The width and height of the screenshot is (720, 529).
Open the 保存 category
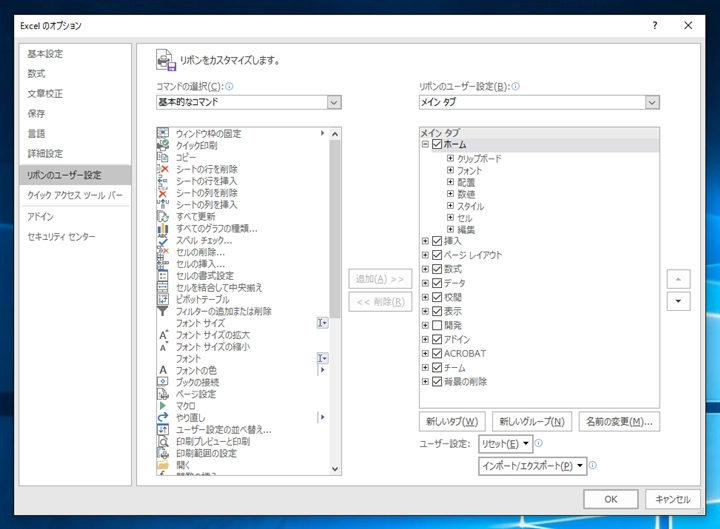(x=36, y=113)
